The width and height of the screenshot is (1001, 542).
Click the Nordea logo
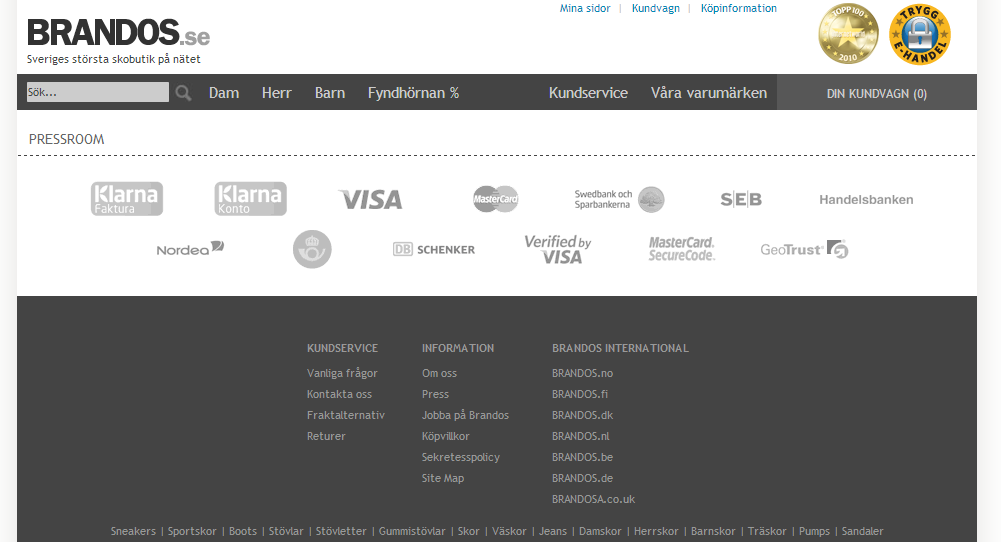click(190, 248)
